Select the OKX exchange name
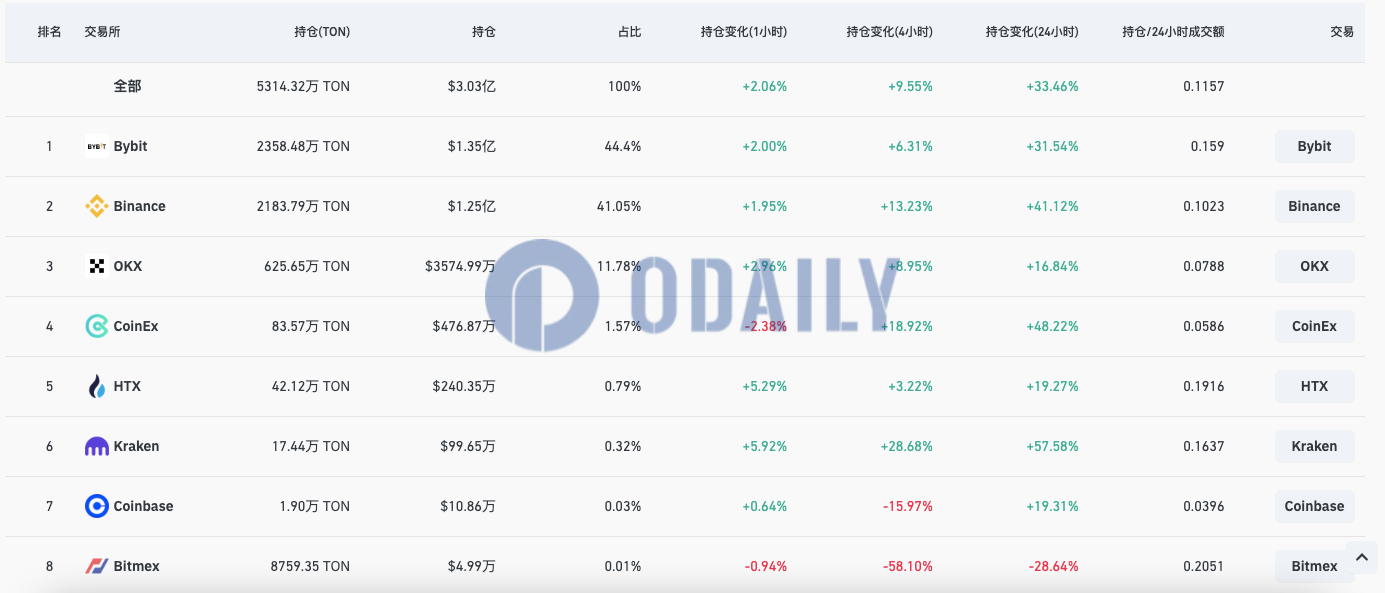Viewport: 1385px width, 593px height. 128,266
